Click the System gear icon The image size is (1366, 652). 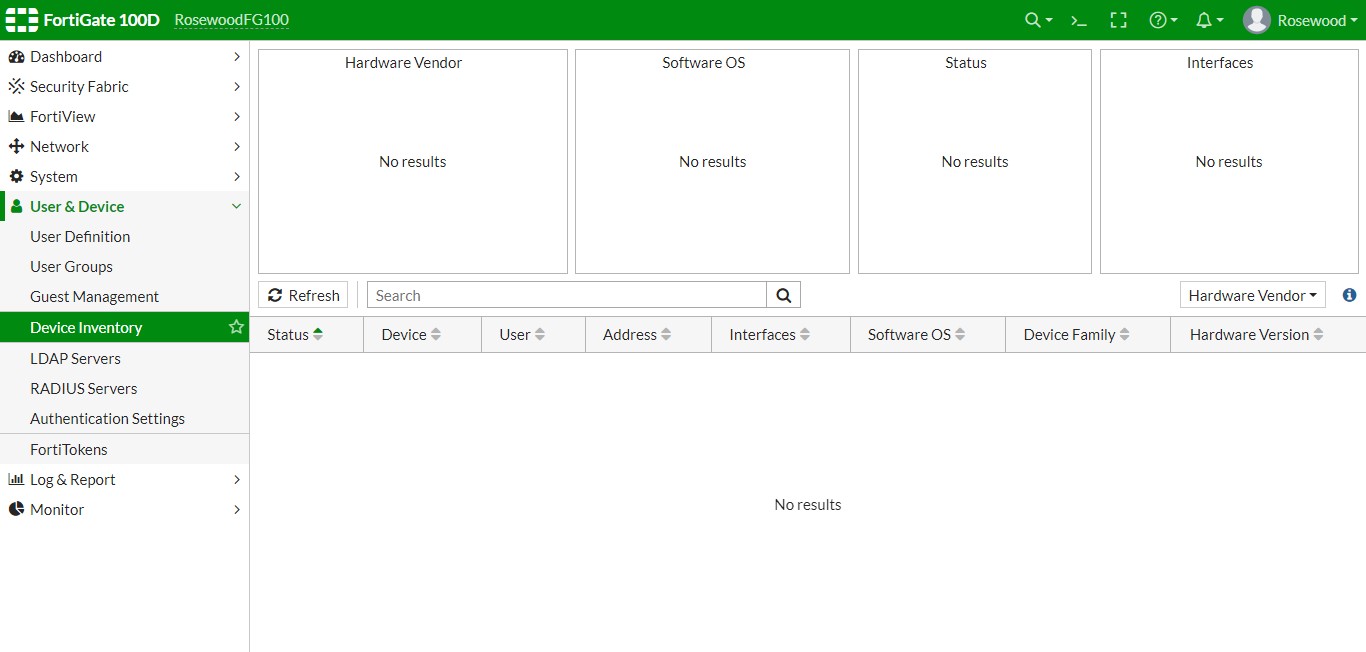click(x=16, y=177)
